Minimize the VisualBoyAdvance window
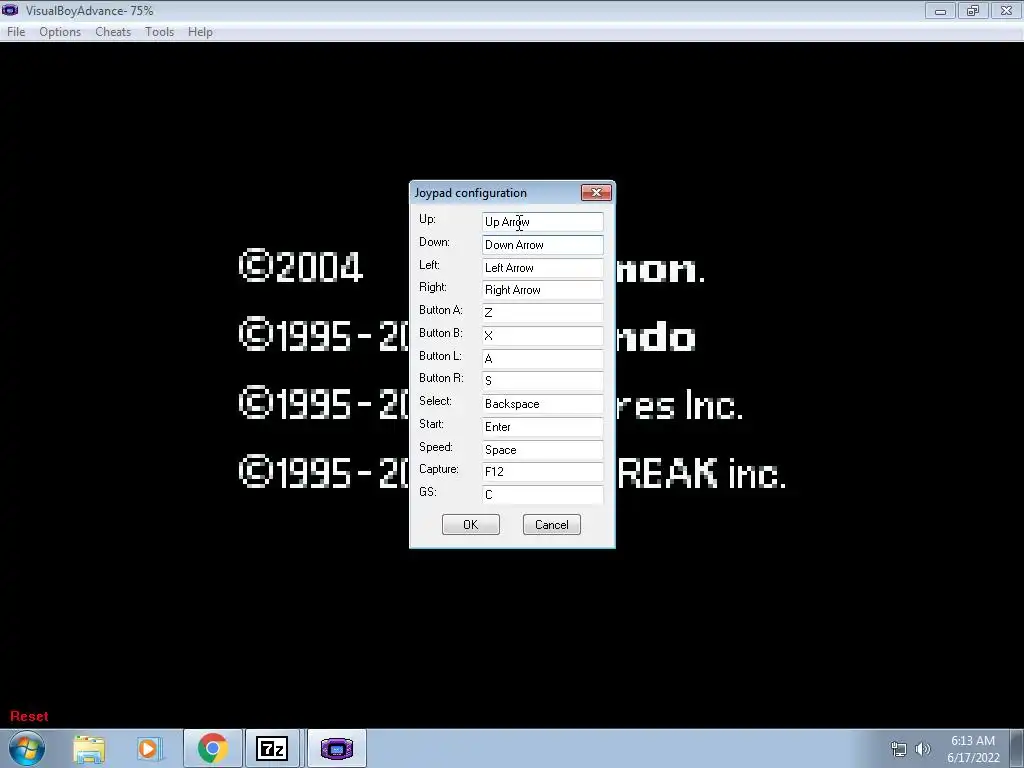 (940, 11)
